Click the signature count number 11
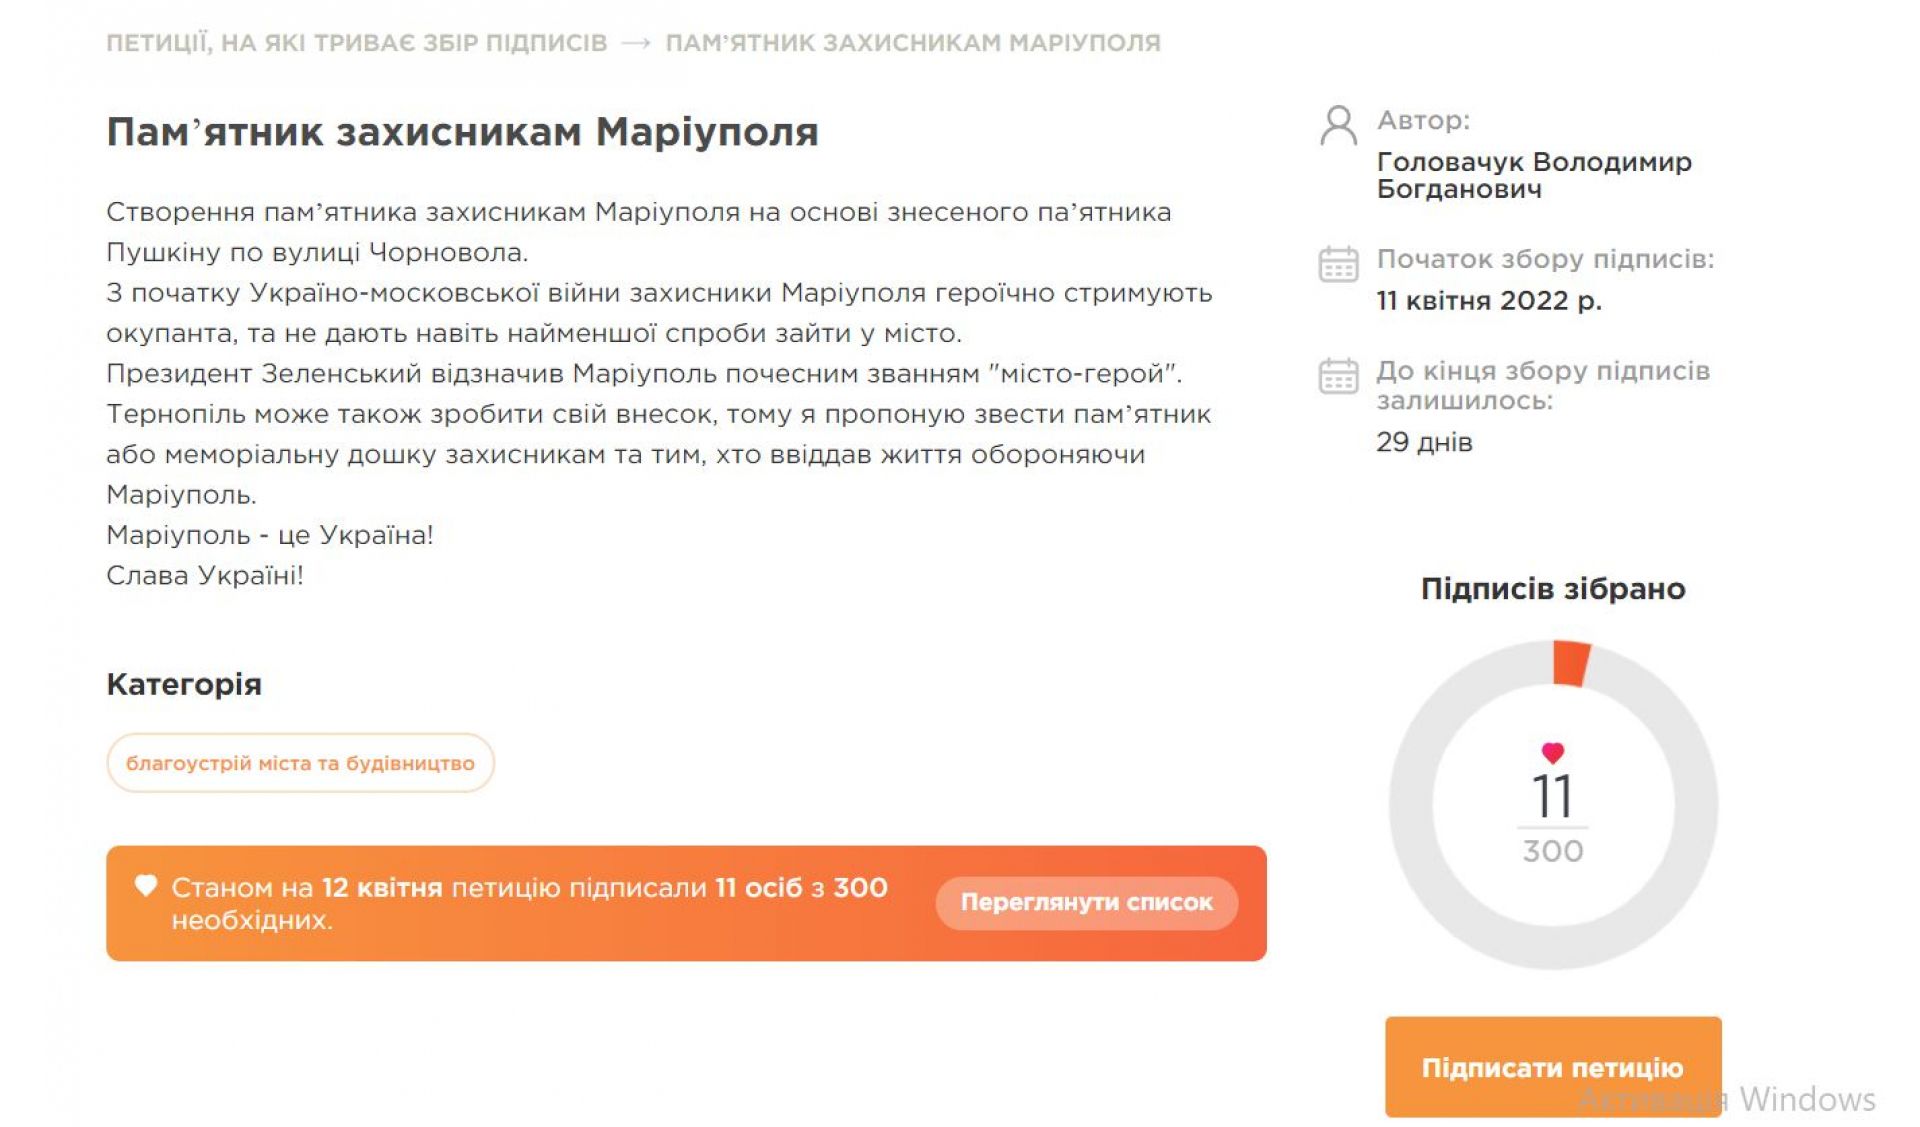 pyautogui.click(x=1552, y=797)
